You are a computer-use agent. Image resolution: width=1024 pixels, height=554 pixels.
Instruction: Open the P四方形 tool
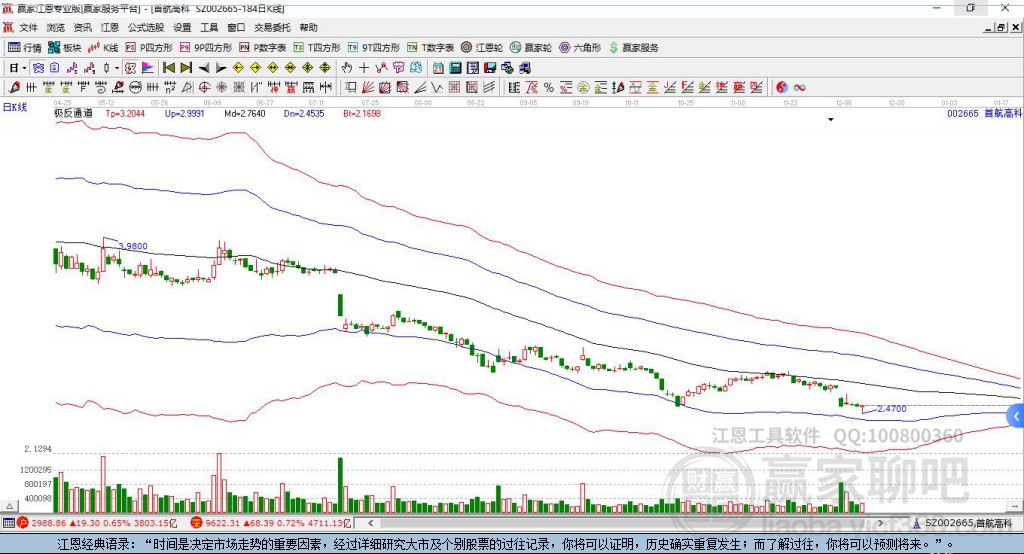149,48
